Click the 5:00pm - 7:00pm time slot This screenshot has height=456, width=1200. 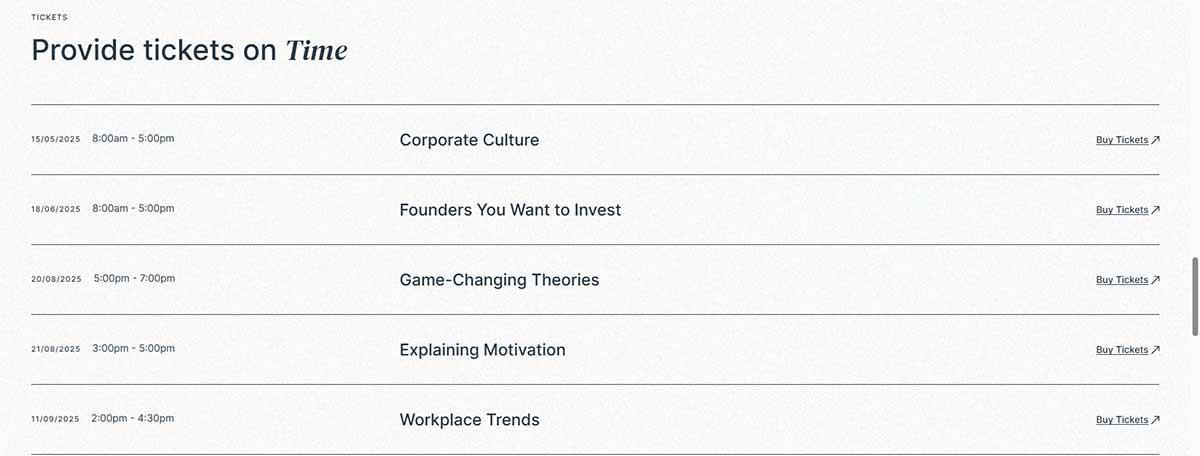[134, 278]
